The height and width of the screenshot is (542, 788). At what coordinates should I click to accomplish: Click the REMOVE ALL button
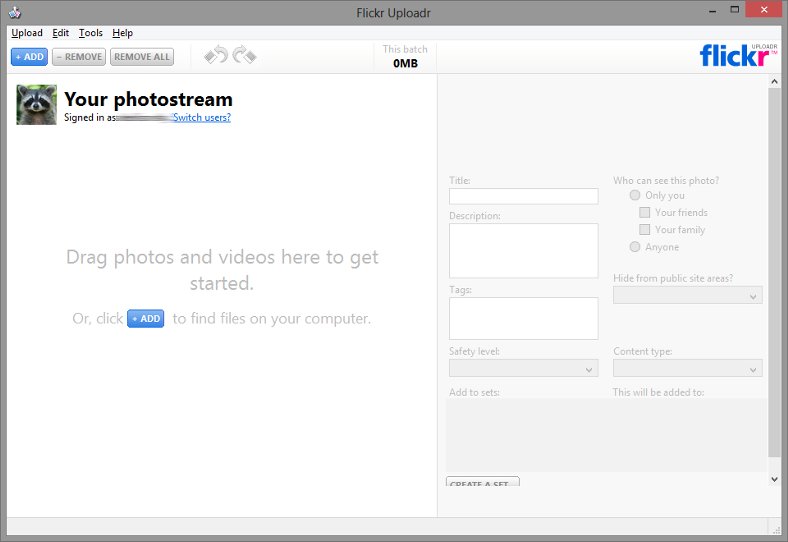[x=142, y=57]
